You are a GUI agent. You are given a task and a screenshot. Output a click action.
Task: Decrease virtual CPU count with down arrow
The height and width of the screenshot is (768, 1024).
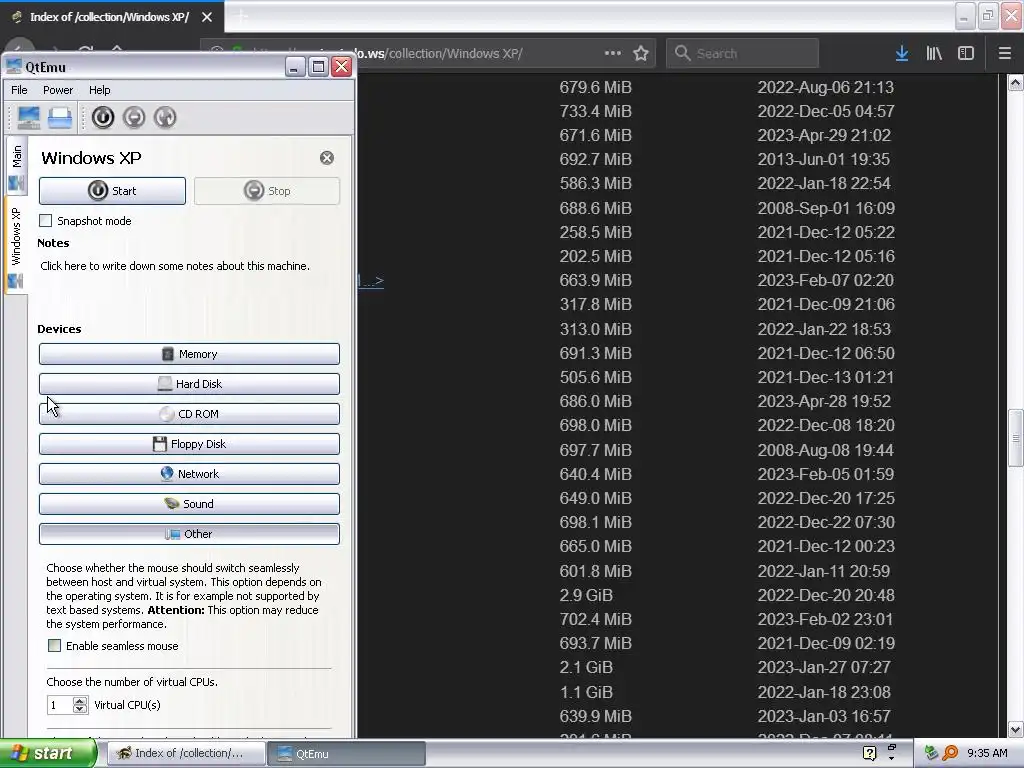80,709
